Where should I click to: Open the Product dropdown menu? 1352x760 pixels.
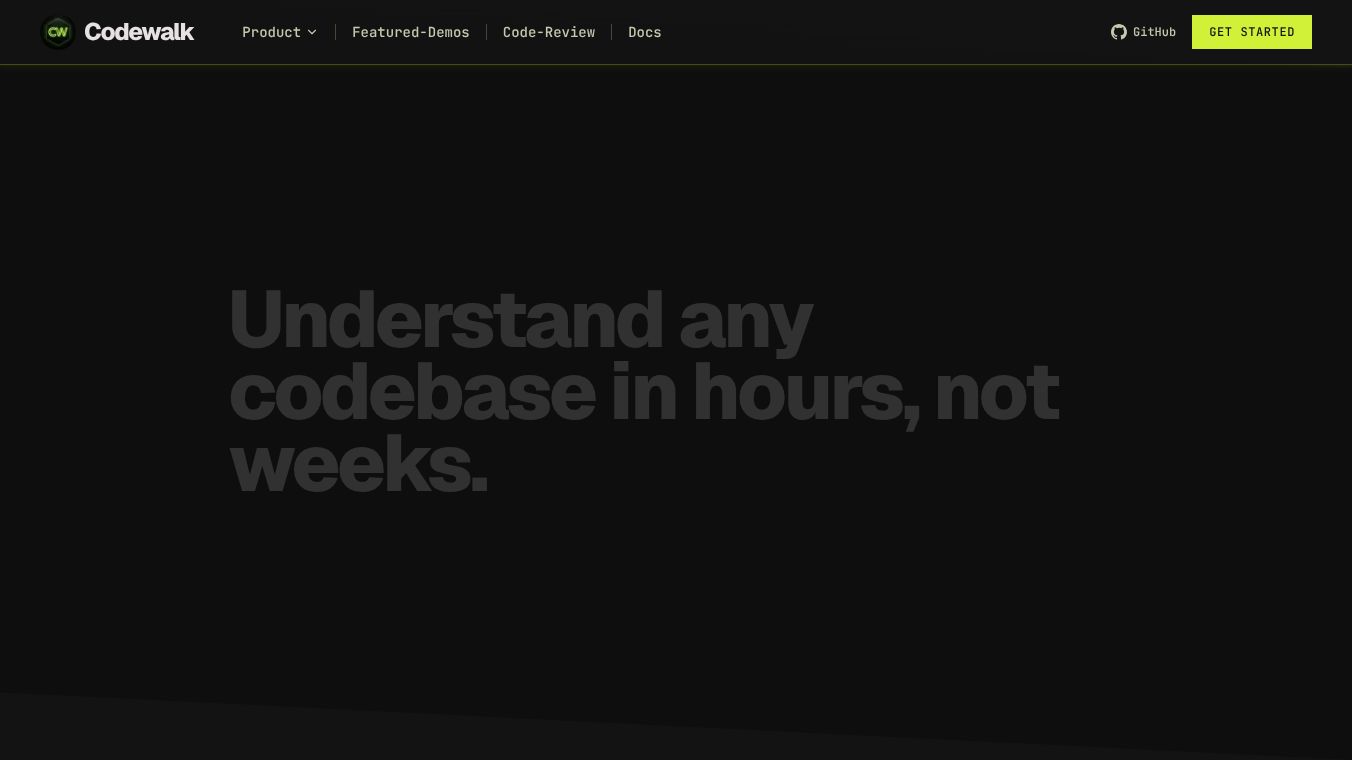click(279, 32)
